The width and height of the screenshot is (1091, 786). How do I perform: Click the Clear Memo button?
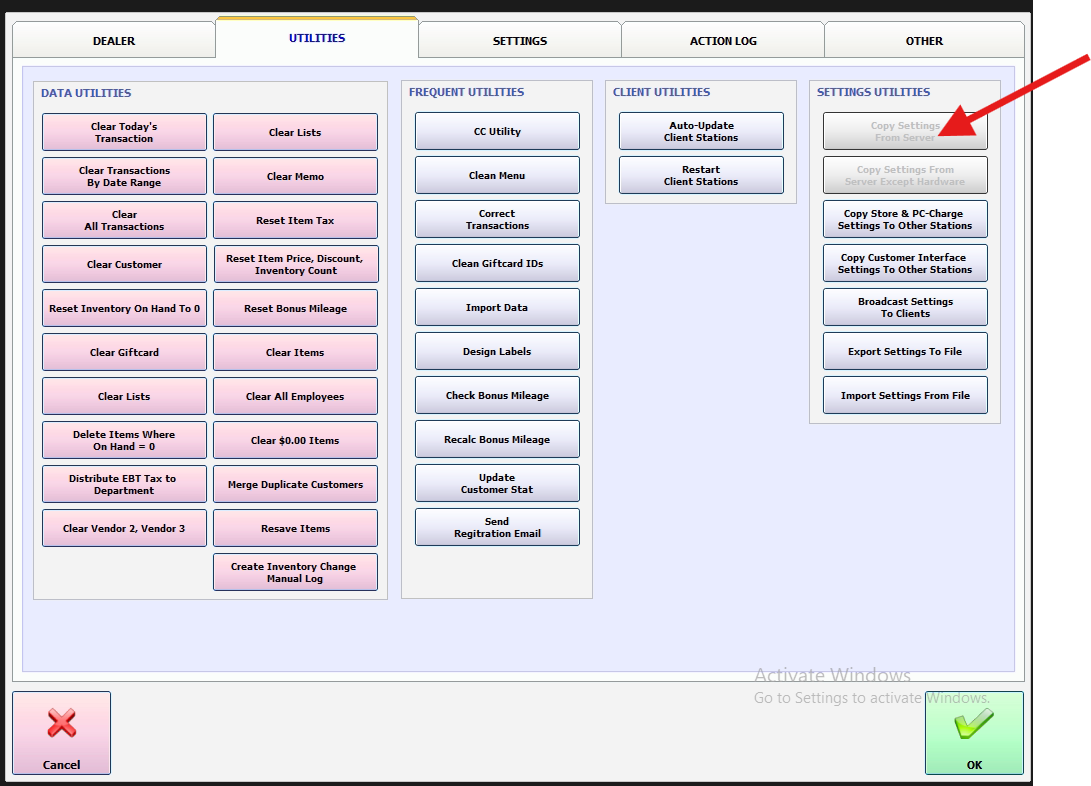(x=296, y=176)
